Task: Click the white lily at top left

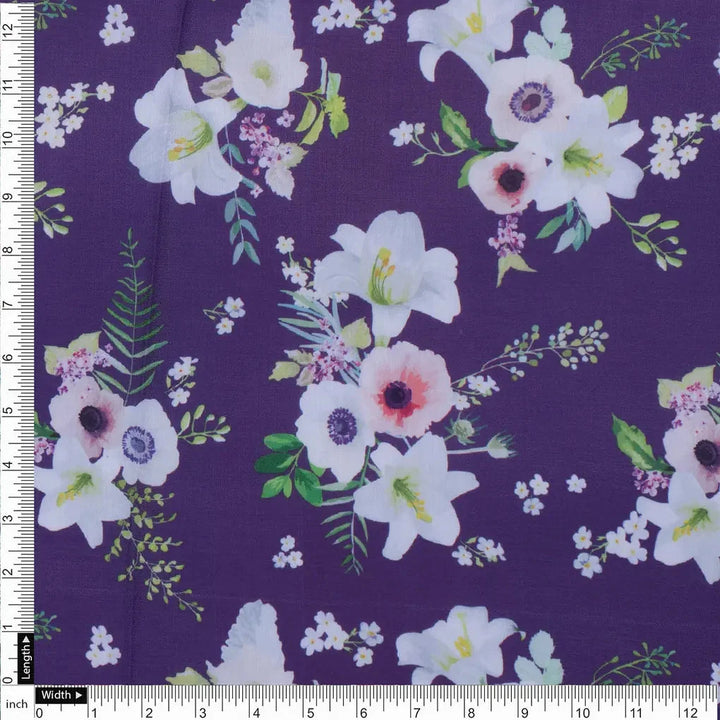Action: (185, 140)
